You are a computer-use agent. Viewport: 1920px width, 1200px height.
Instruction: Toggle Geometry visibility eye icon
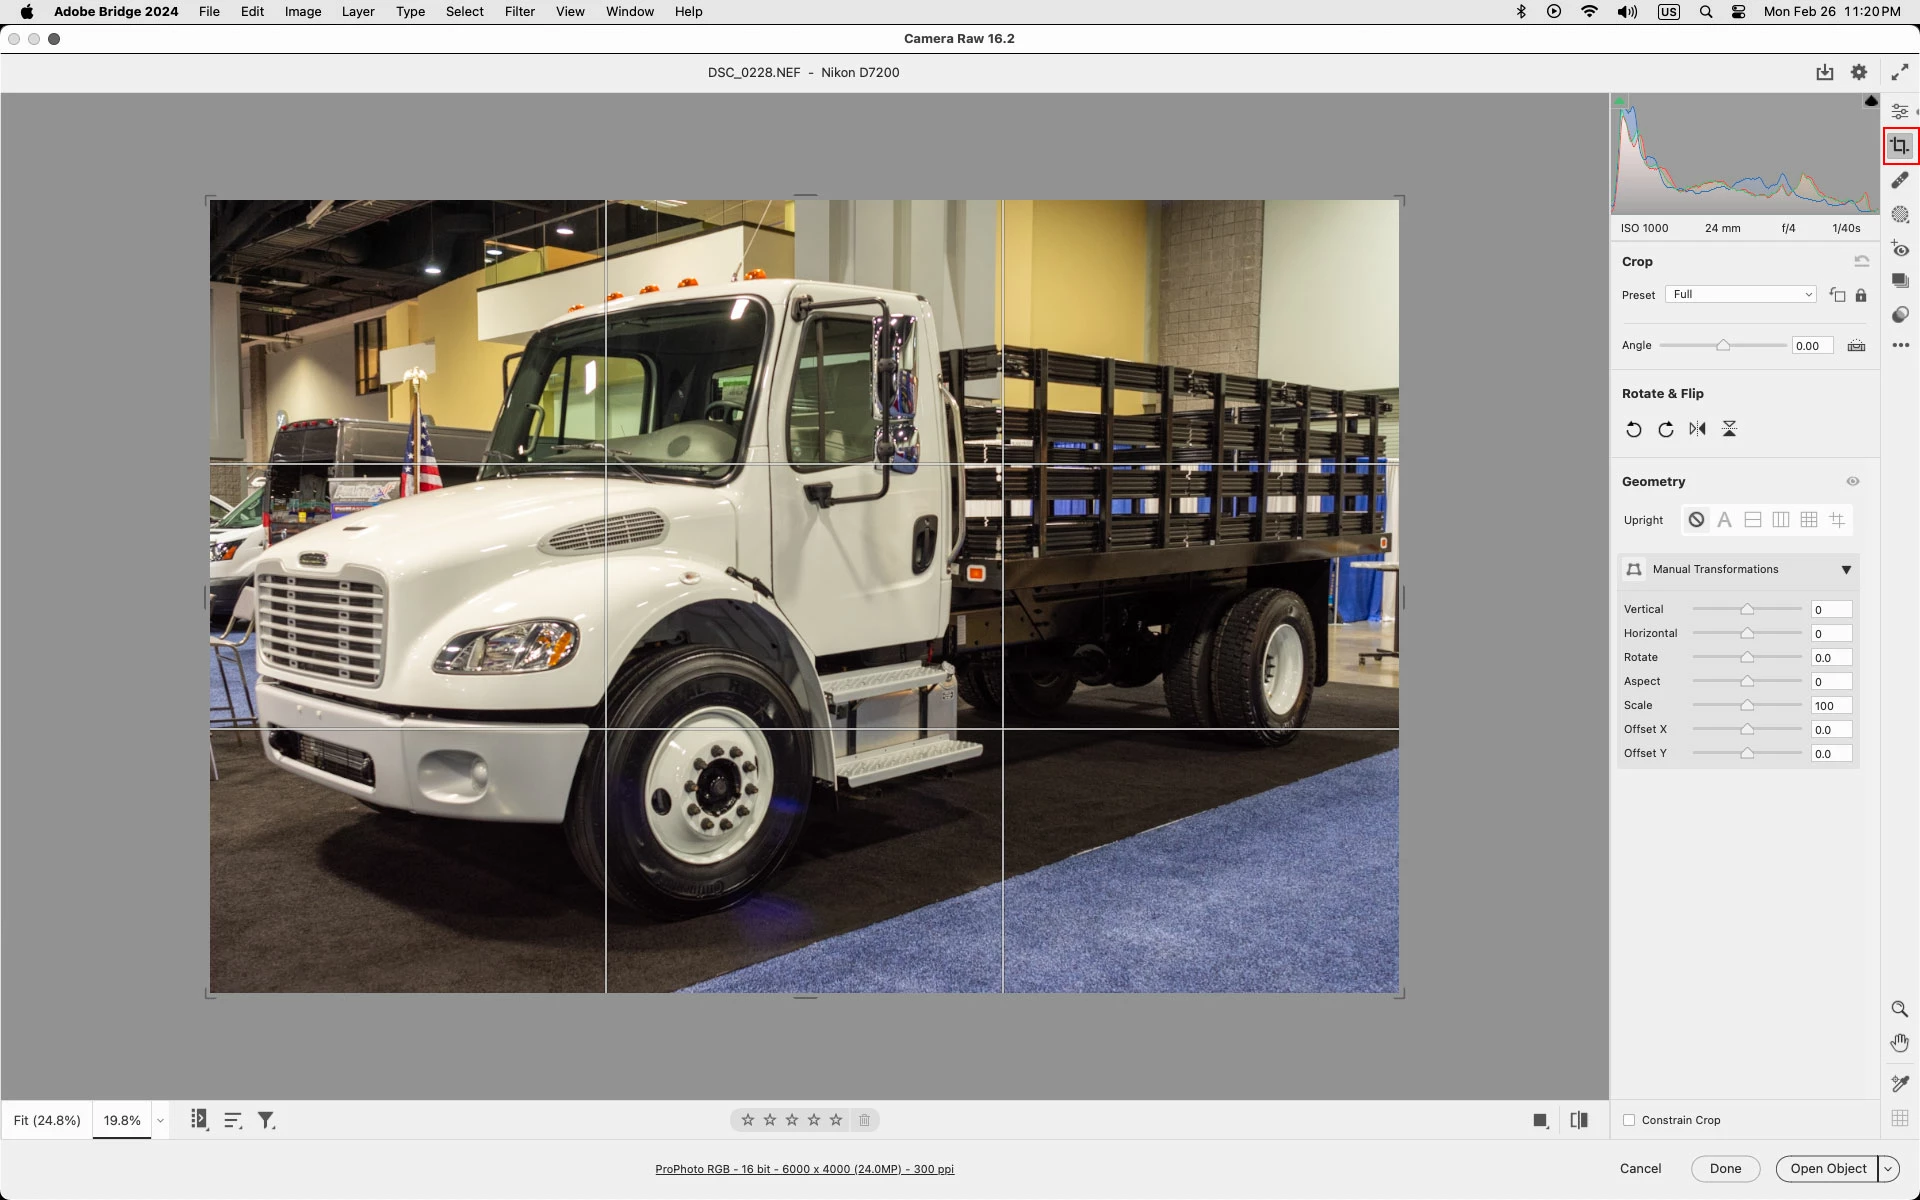[x=1852, y=482]
